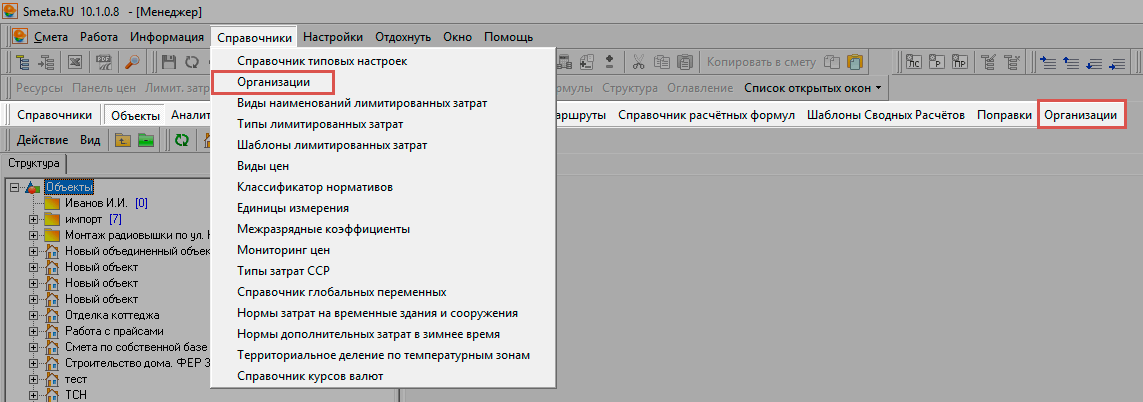Click the floppy disk save icon
This screenshot has height=402, width=1143.
[169, 63]
